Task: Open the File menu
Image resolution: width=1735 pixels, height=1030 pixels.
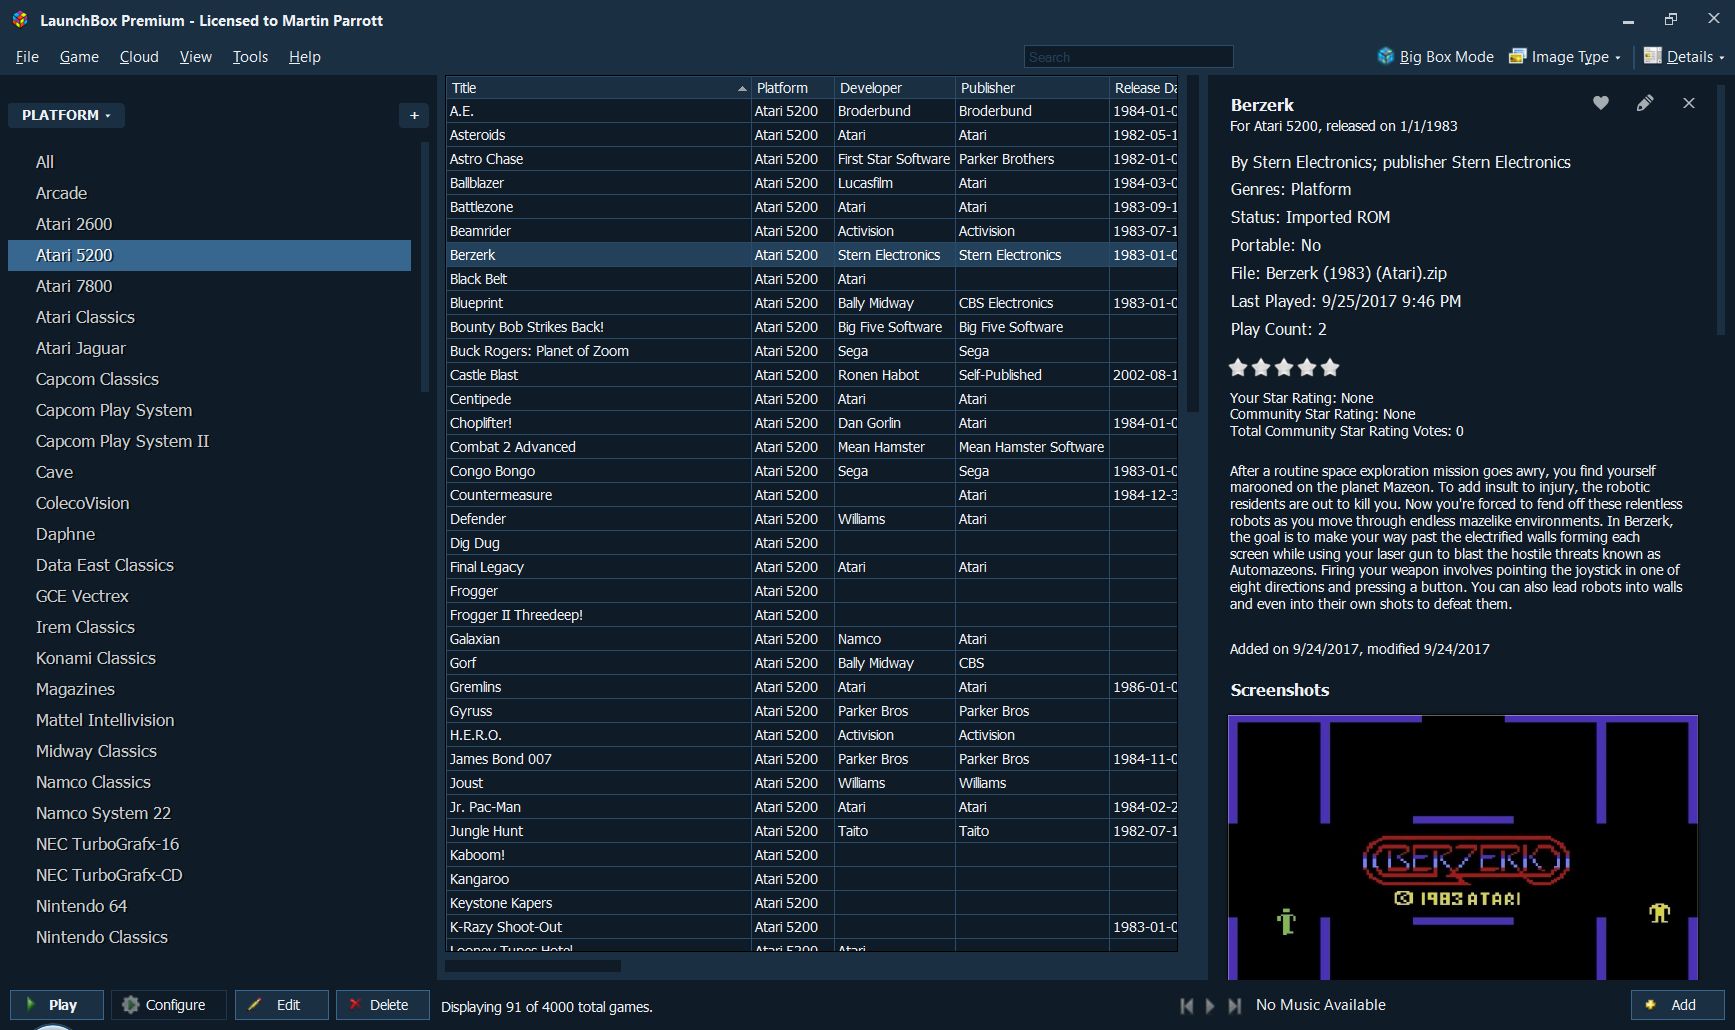Action: (x=27, y=57)
